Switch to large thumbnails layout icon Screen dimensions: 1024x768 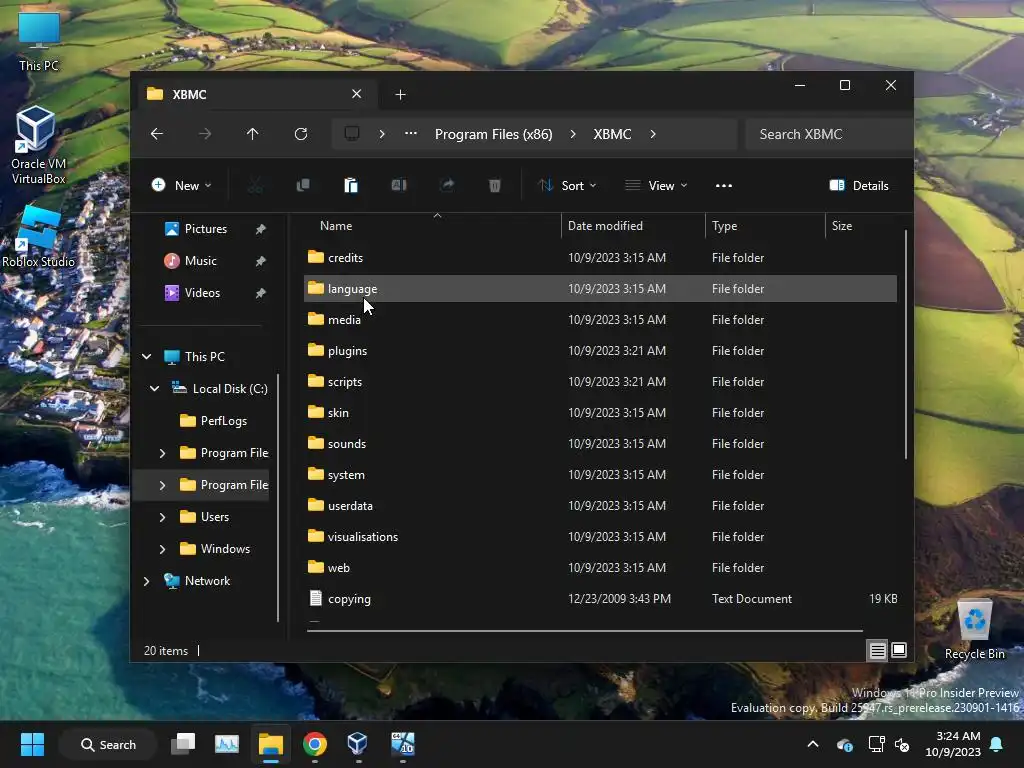pos(899,650)
